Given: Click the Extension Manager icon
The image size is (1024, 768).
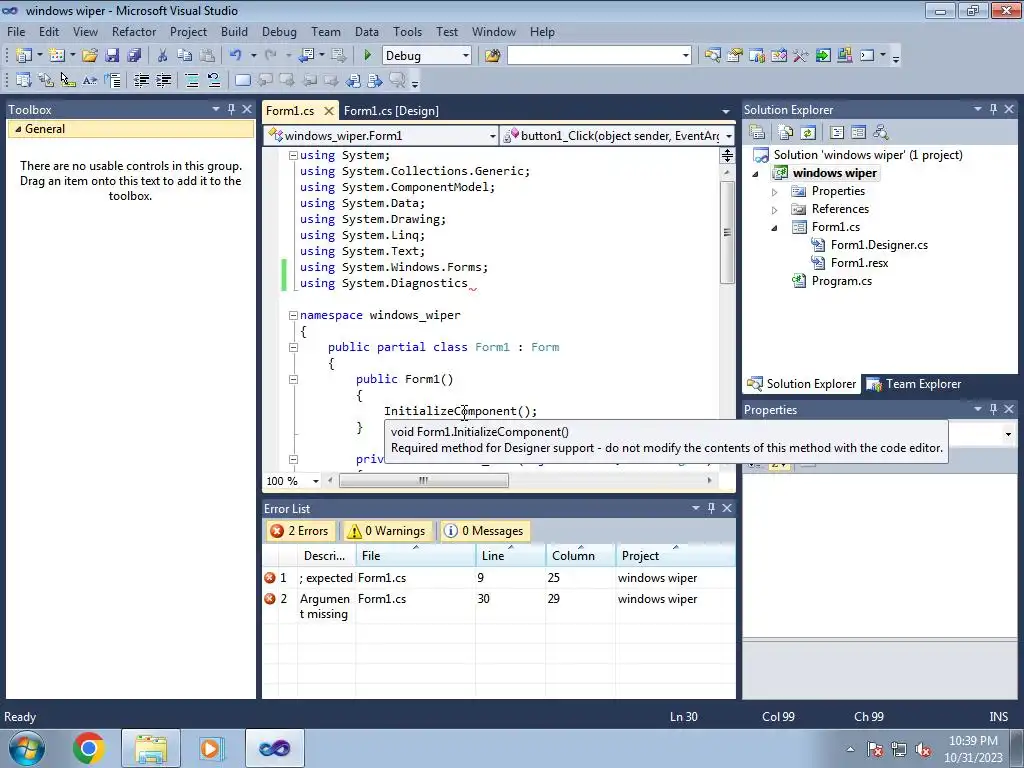Looking at the screenshot, I should (x=844, y=56).
